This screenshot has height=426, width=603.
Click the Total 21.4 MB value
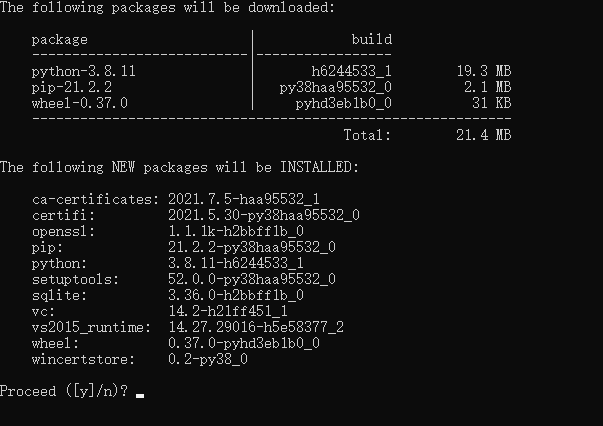[x=484, y=135]
